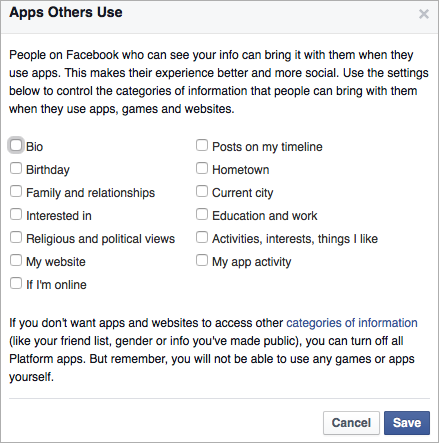Check Activities, interests, things I like
Image resolution: width=439 pixels, height=443 pixels.
pyautogui.click(x=202, y=237)
